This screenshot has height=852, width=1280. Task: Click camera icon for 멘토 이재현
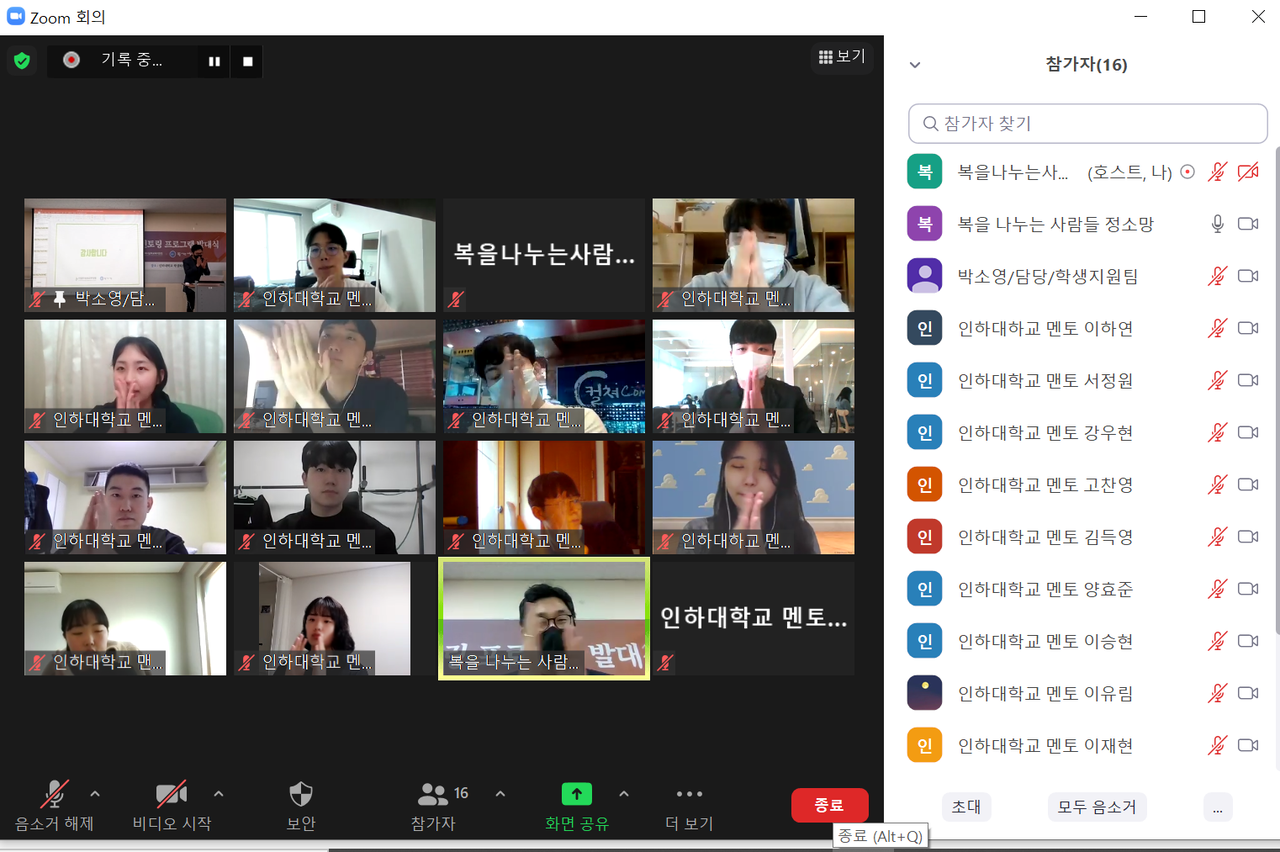point(1248,745)
